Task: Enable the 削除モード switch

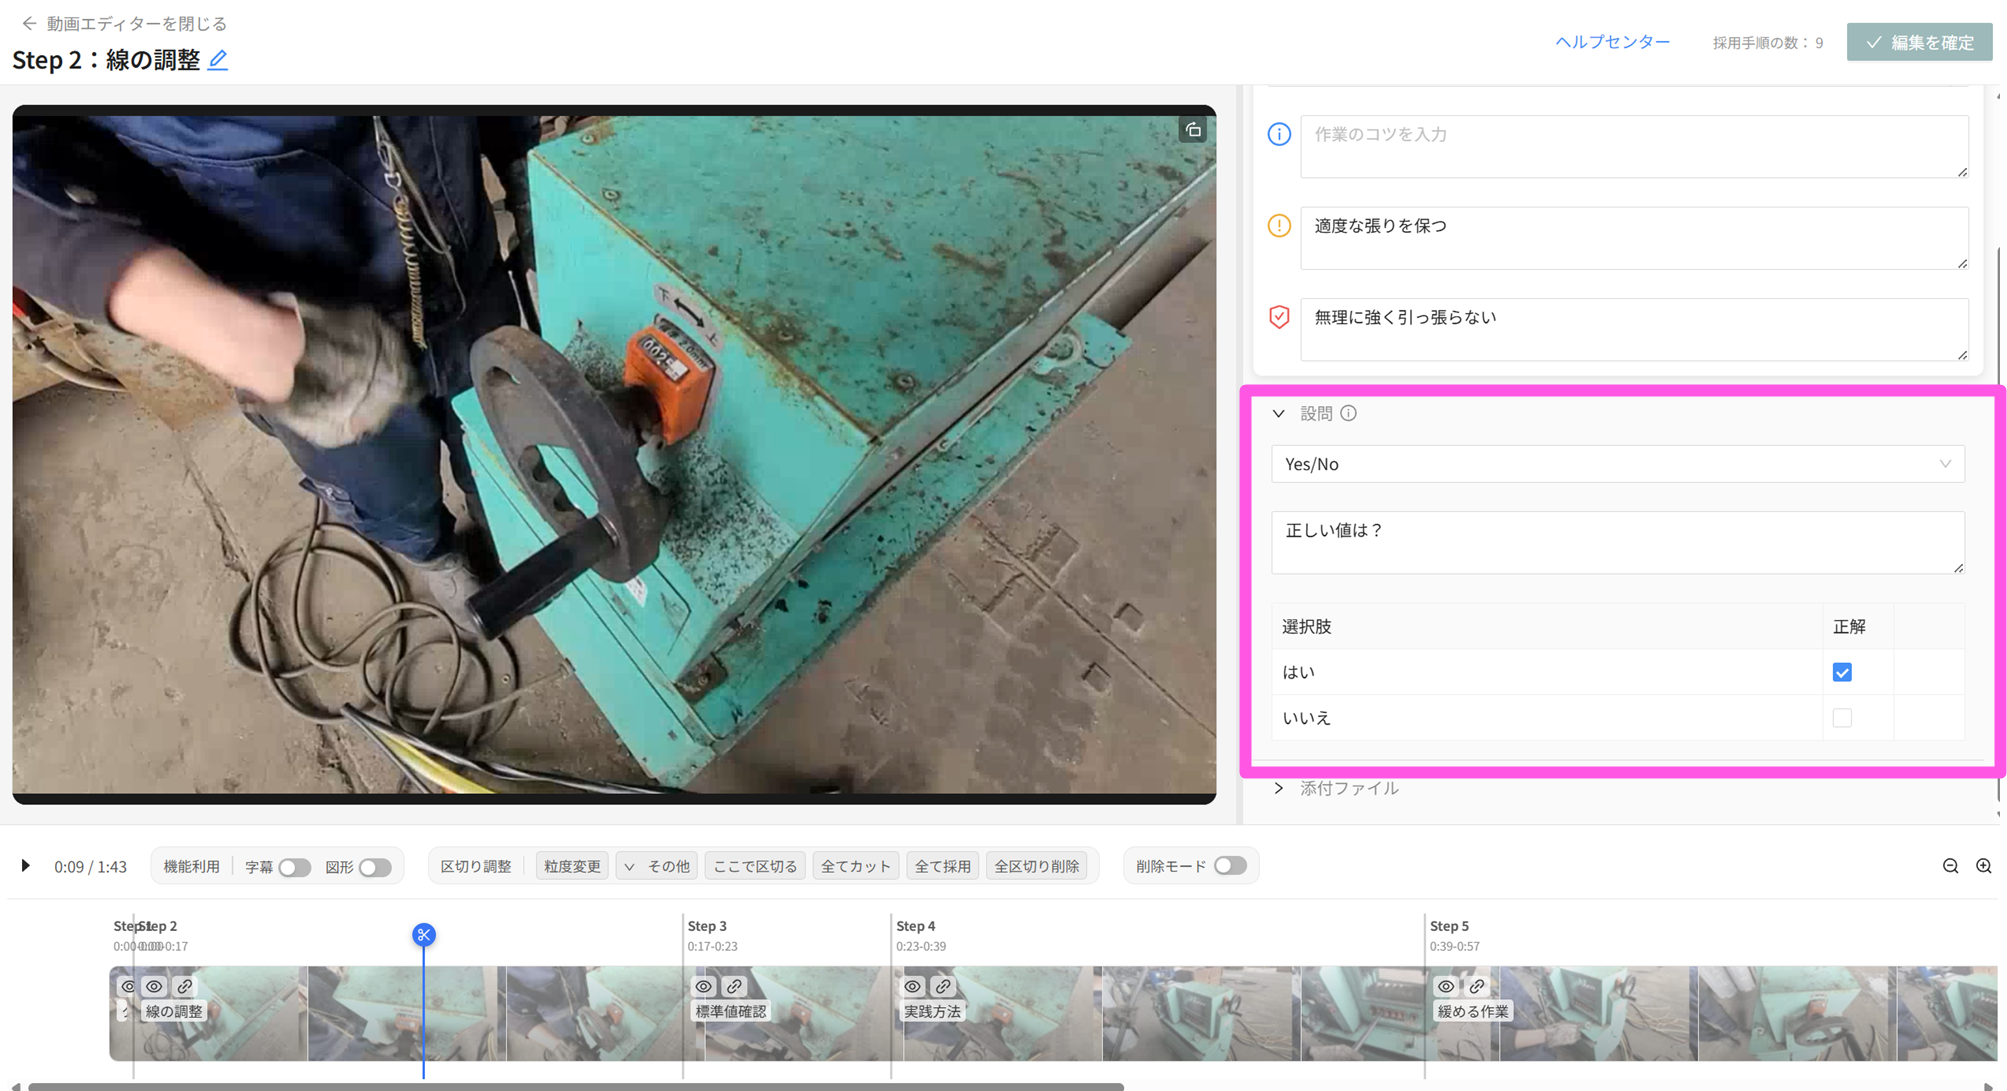Action: tap(1230, 866)
